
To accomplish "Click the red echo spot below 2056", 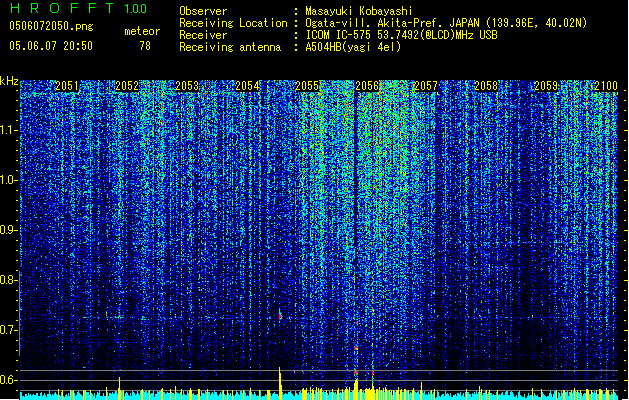I will 356,347.
